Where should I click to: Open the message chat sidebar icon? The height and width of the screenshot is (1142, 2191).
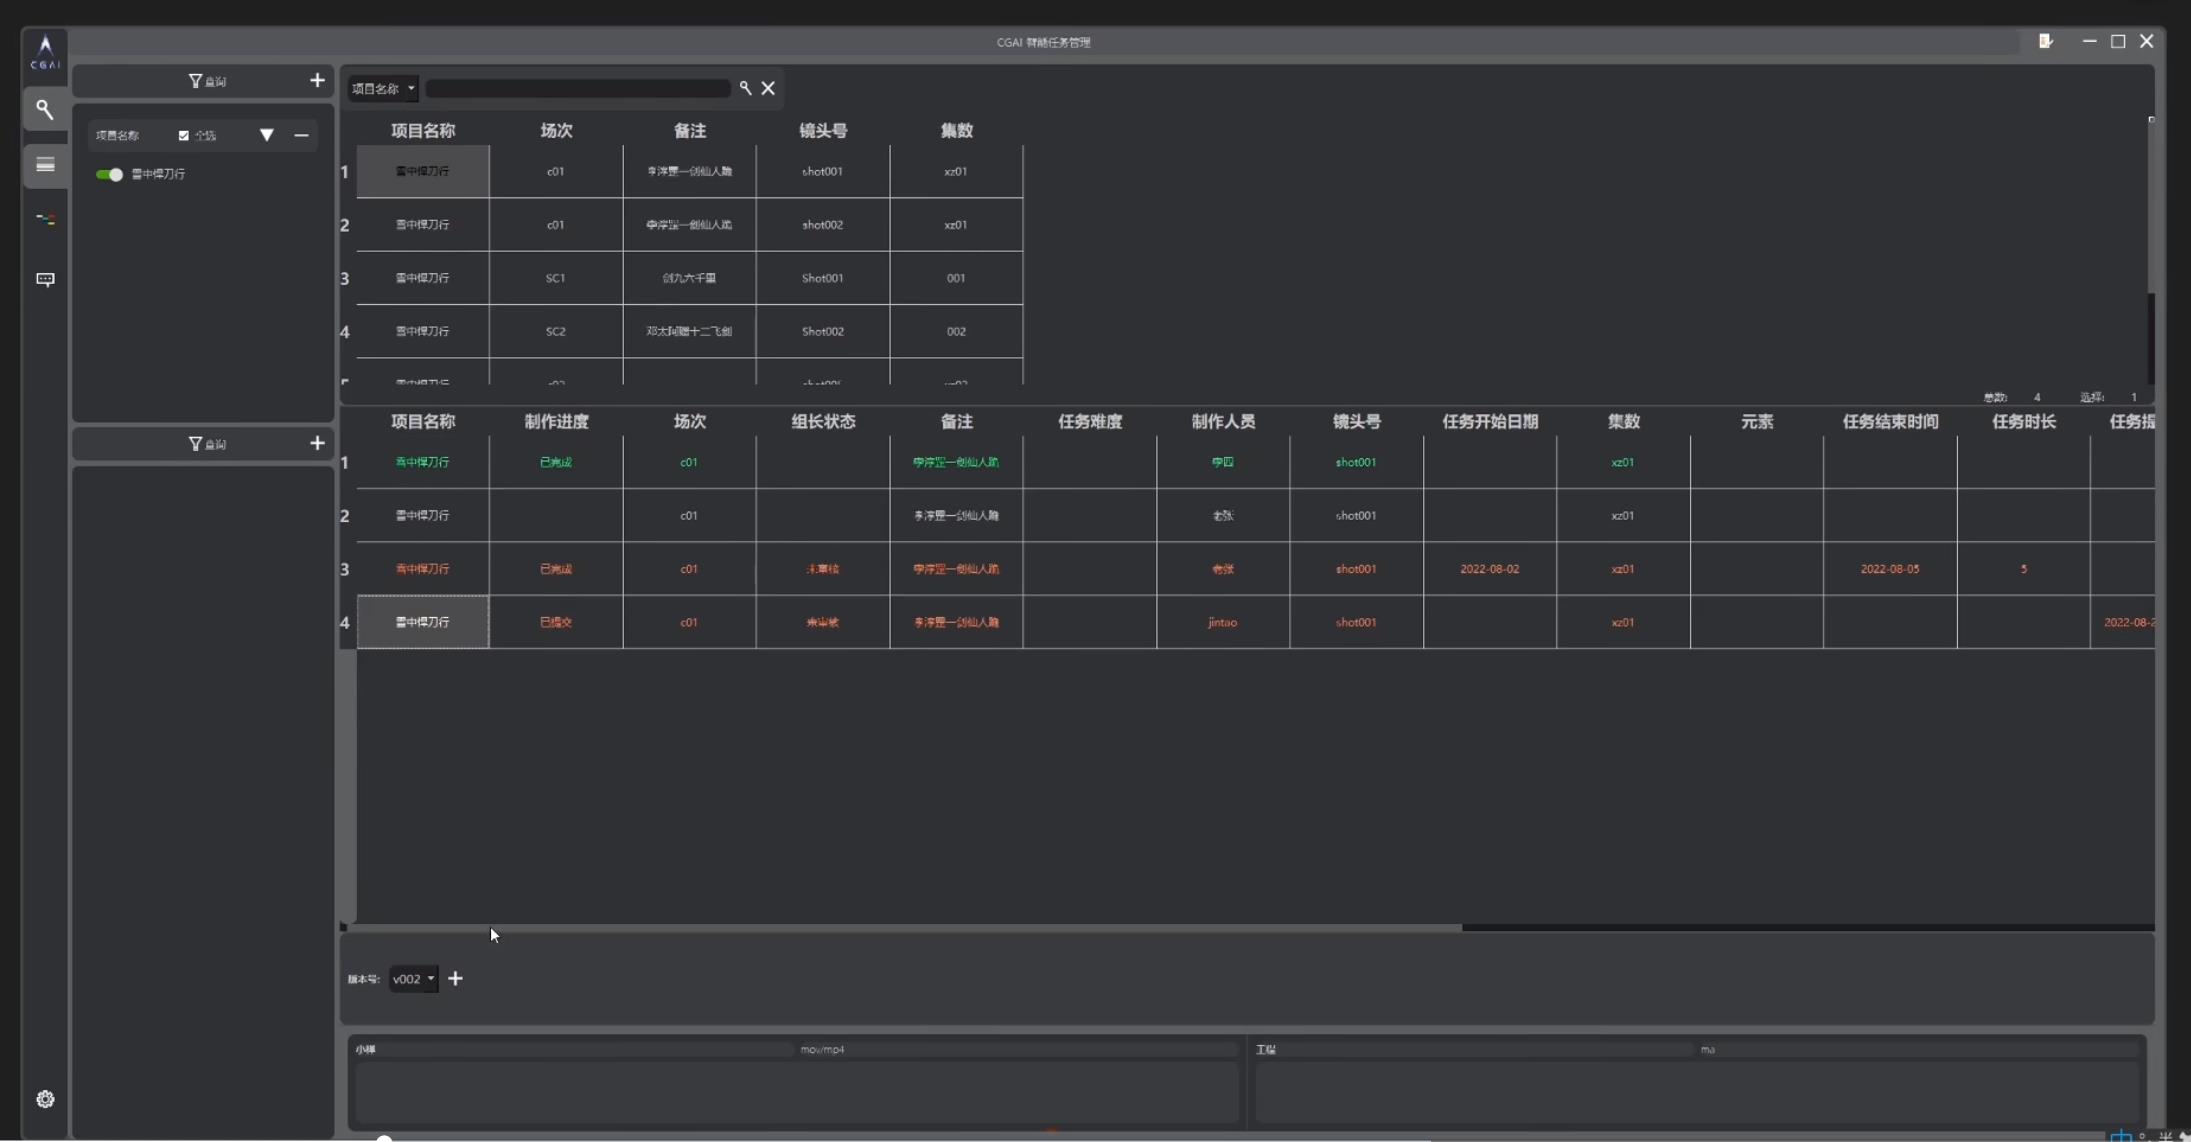pyautogui.click(x=45, y=279)
